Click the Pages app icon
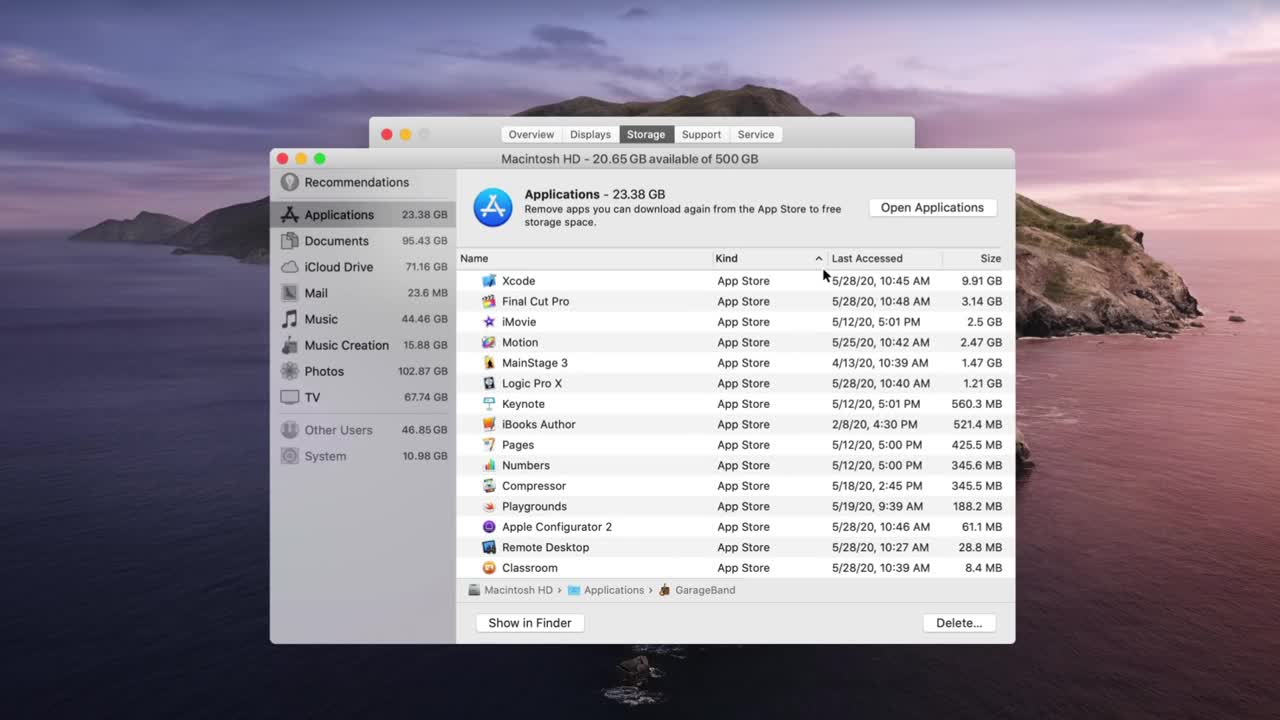This screenshot has width=1280, height=720. (x=489, y=445)
